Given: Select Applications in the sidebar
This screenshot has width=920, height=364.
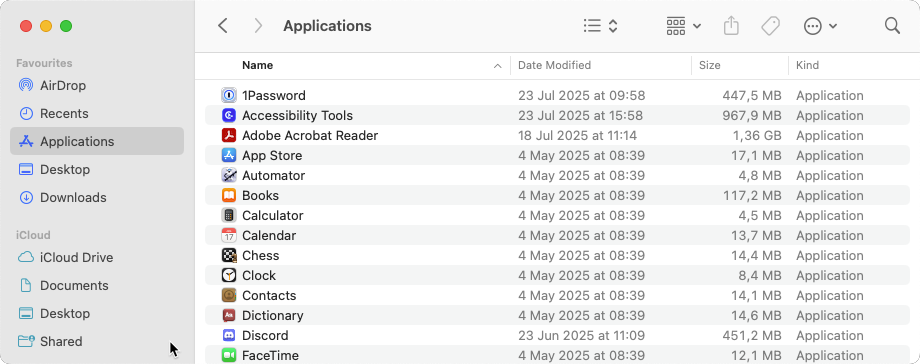Looking at the screenshot, I should click(x=97, y=141).
